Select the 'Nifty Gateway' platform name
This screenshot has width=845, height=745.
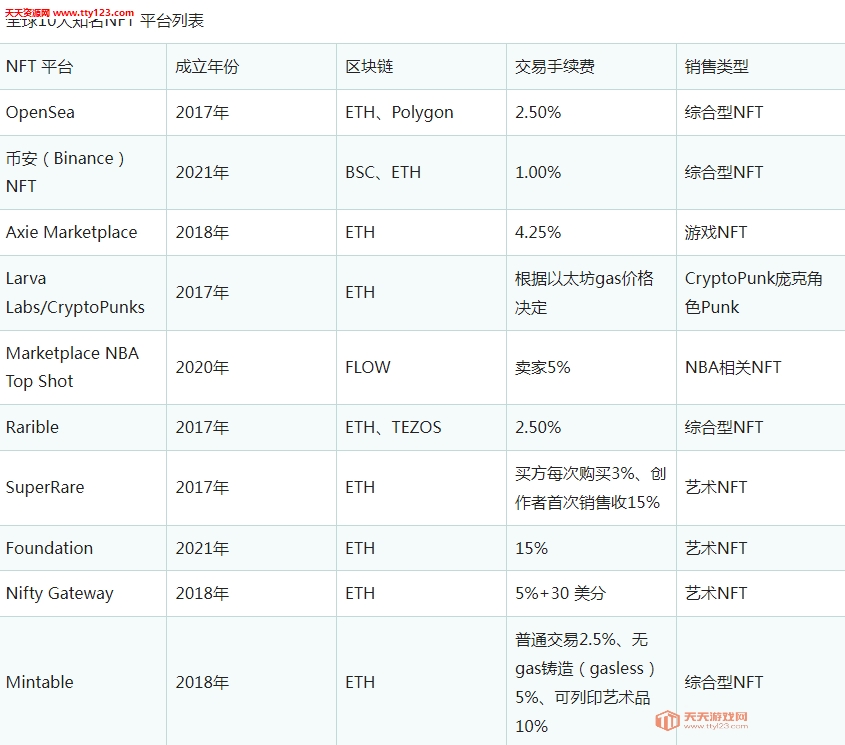pos(60,594)
